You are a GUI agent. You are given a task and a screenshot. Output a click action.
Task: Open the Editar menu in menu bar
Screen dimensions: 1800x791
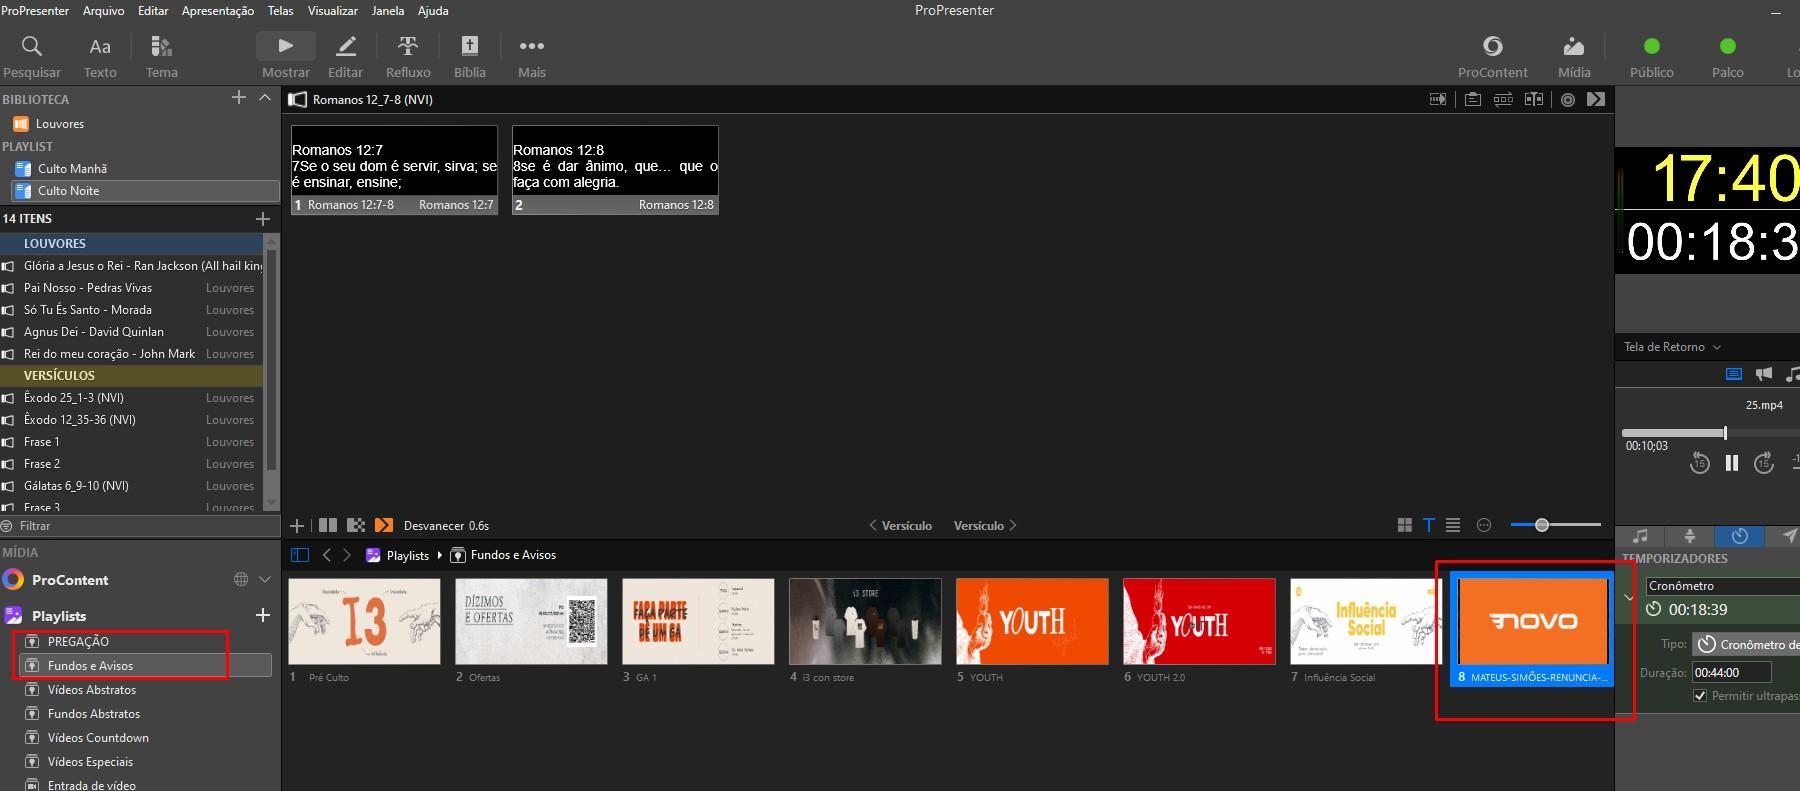tap(153, 11)
